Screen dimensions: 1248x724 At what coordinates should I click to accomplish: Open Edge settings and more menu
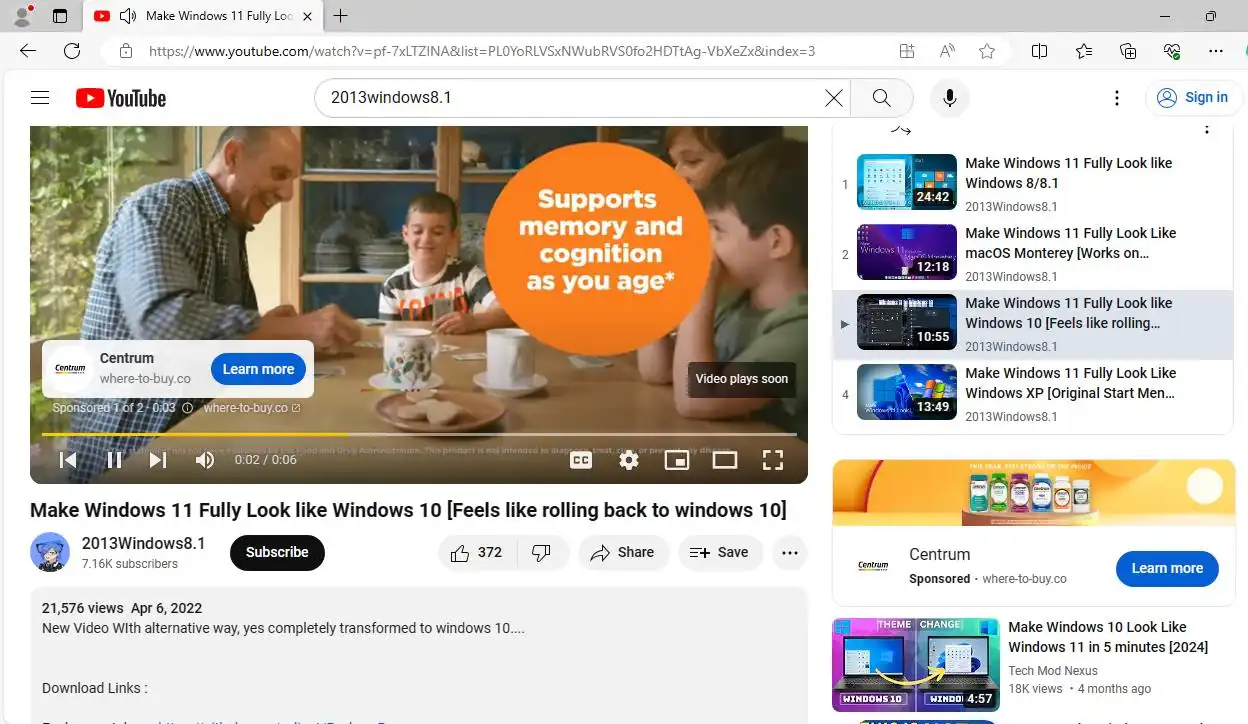[1216, 51]
